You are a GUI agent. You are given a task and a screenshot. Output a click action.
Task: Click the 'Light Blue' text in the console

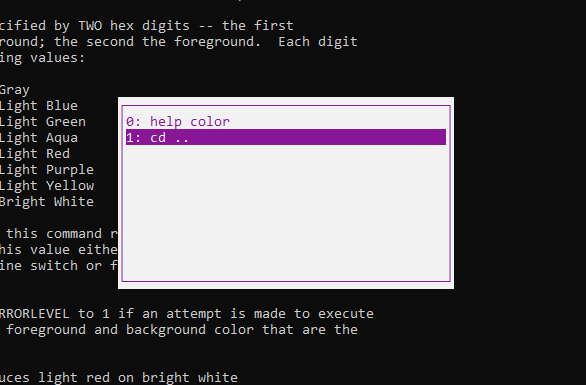38,106
